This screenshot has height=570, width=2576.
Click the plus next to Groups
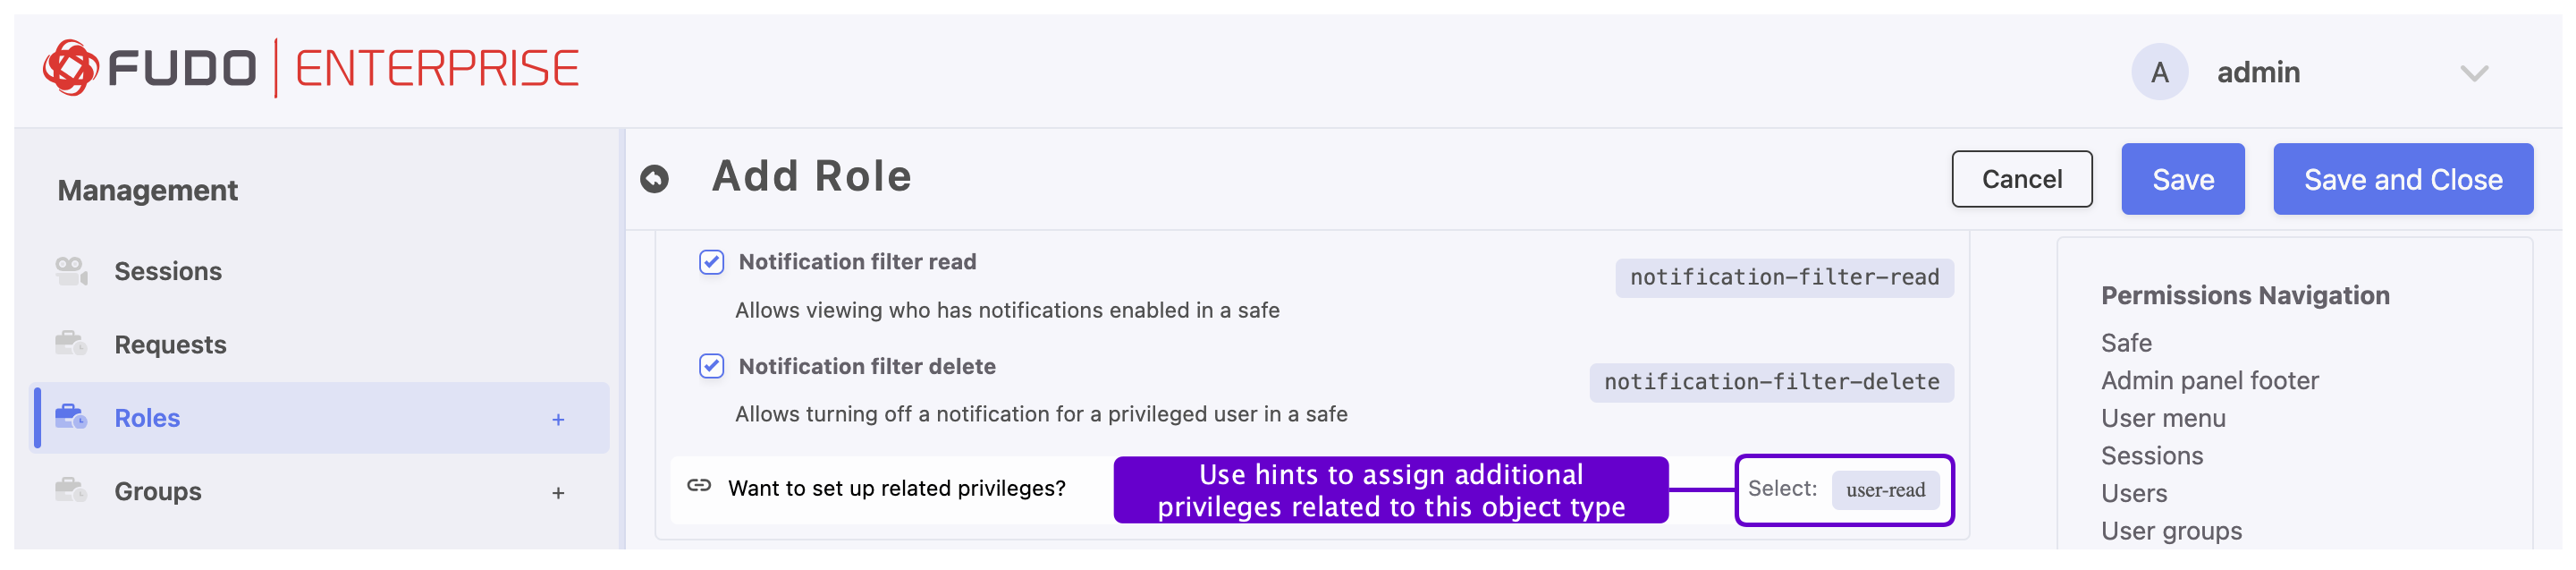(x=558, y=493)
